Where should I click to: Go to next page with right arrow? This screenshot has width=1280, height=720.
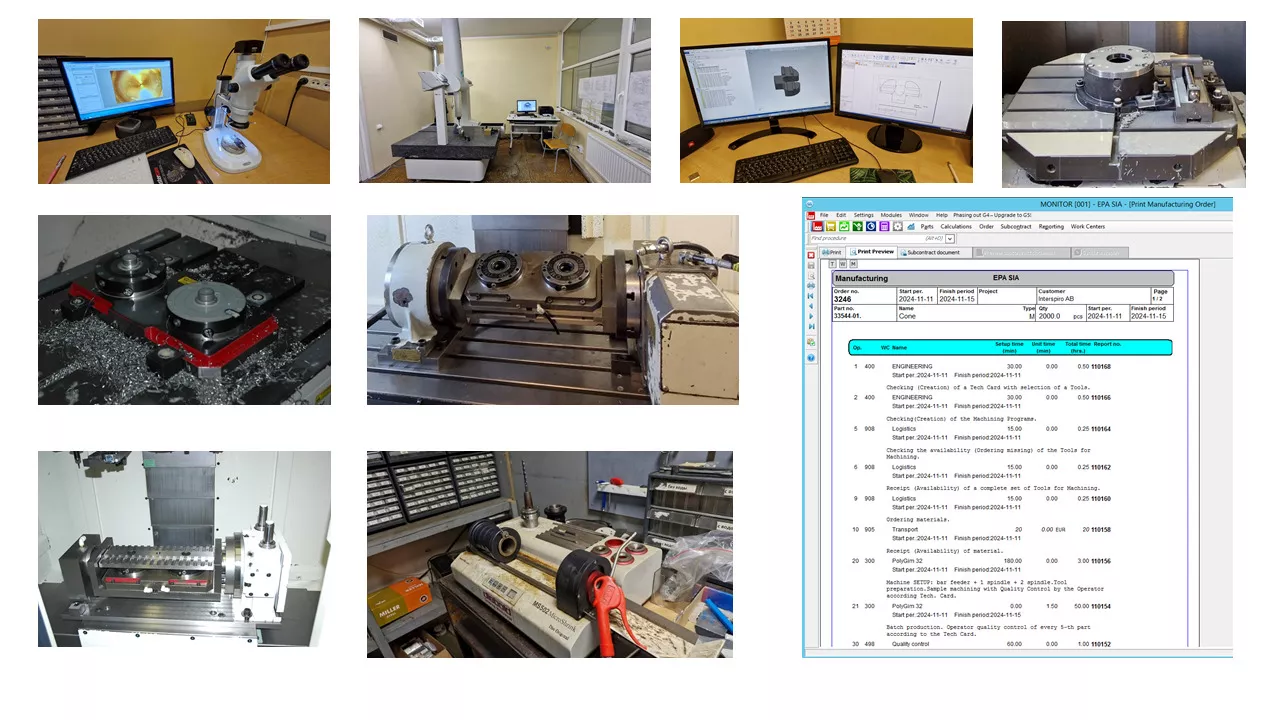point(811,316)
